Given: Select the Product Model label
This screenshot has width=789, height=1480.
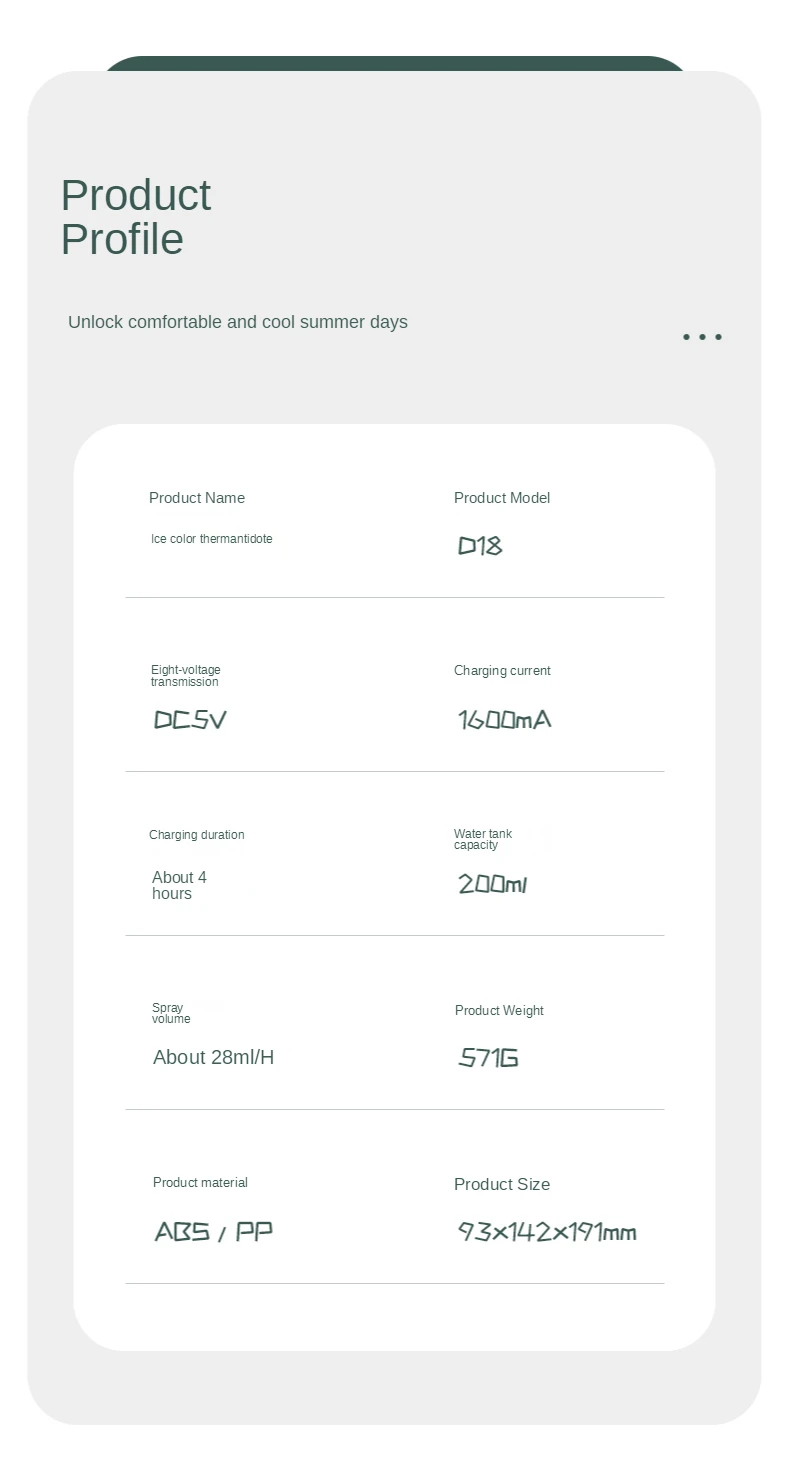Looking at the screenshot, I should pyautogui.click(x=502, y=498).
